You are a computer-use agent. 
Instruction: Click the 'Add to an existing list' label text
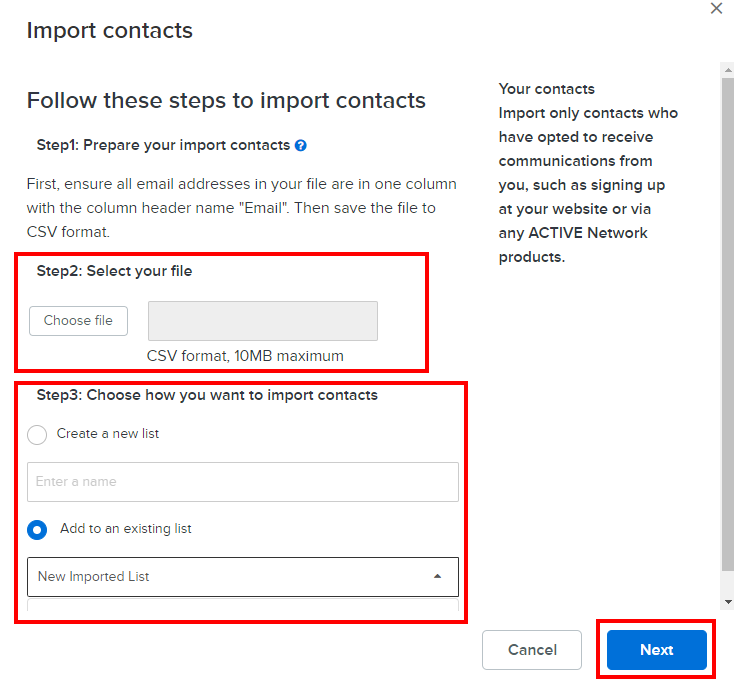click(x=125, y=529)
